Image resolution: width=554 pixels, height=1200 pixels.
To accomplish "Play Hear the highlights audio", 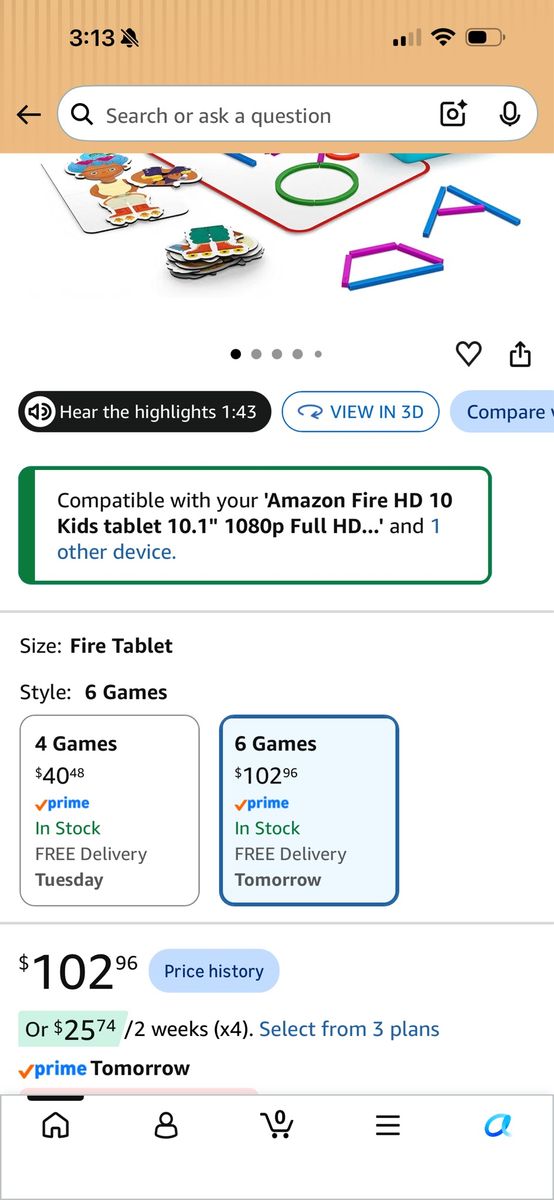I will [x=145, y=412].
